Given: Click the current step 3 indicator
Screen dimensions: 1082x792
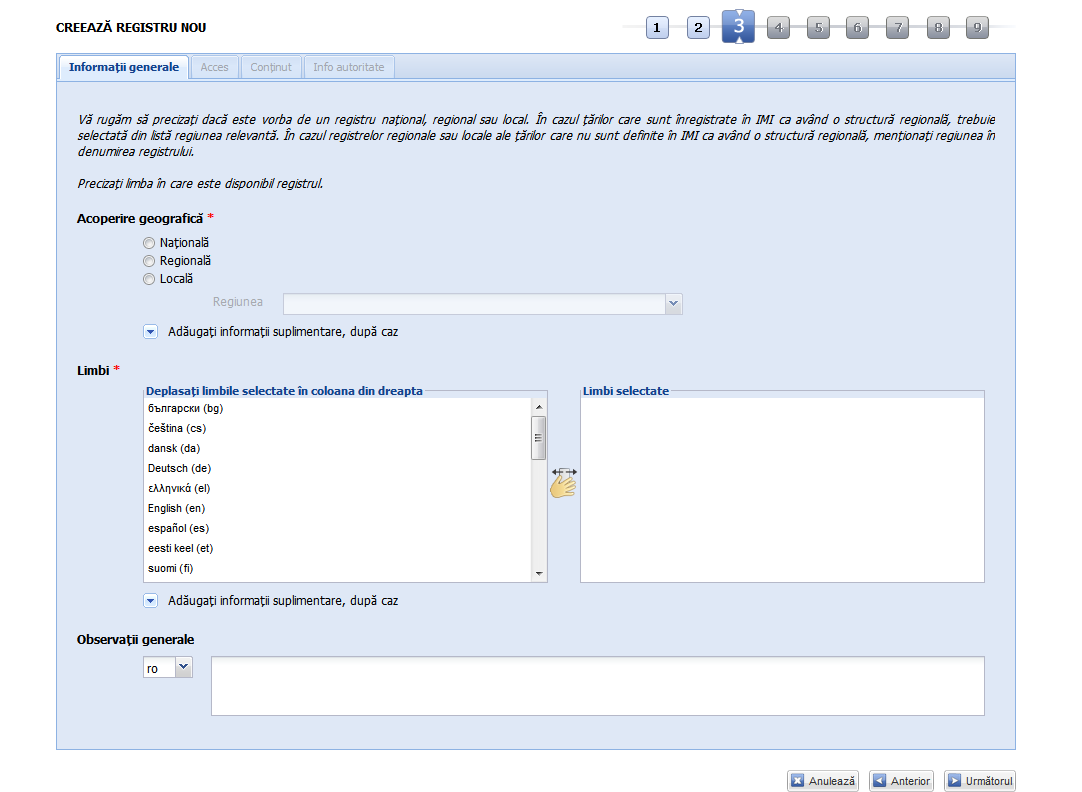Looking at the screenshot, I should point(738,27).
